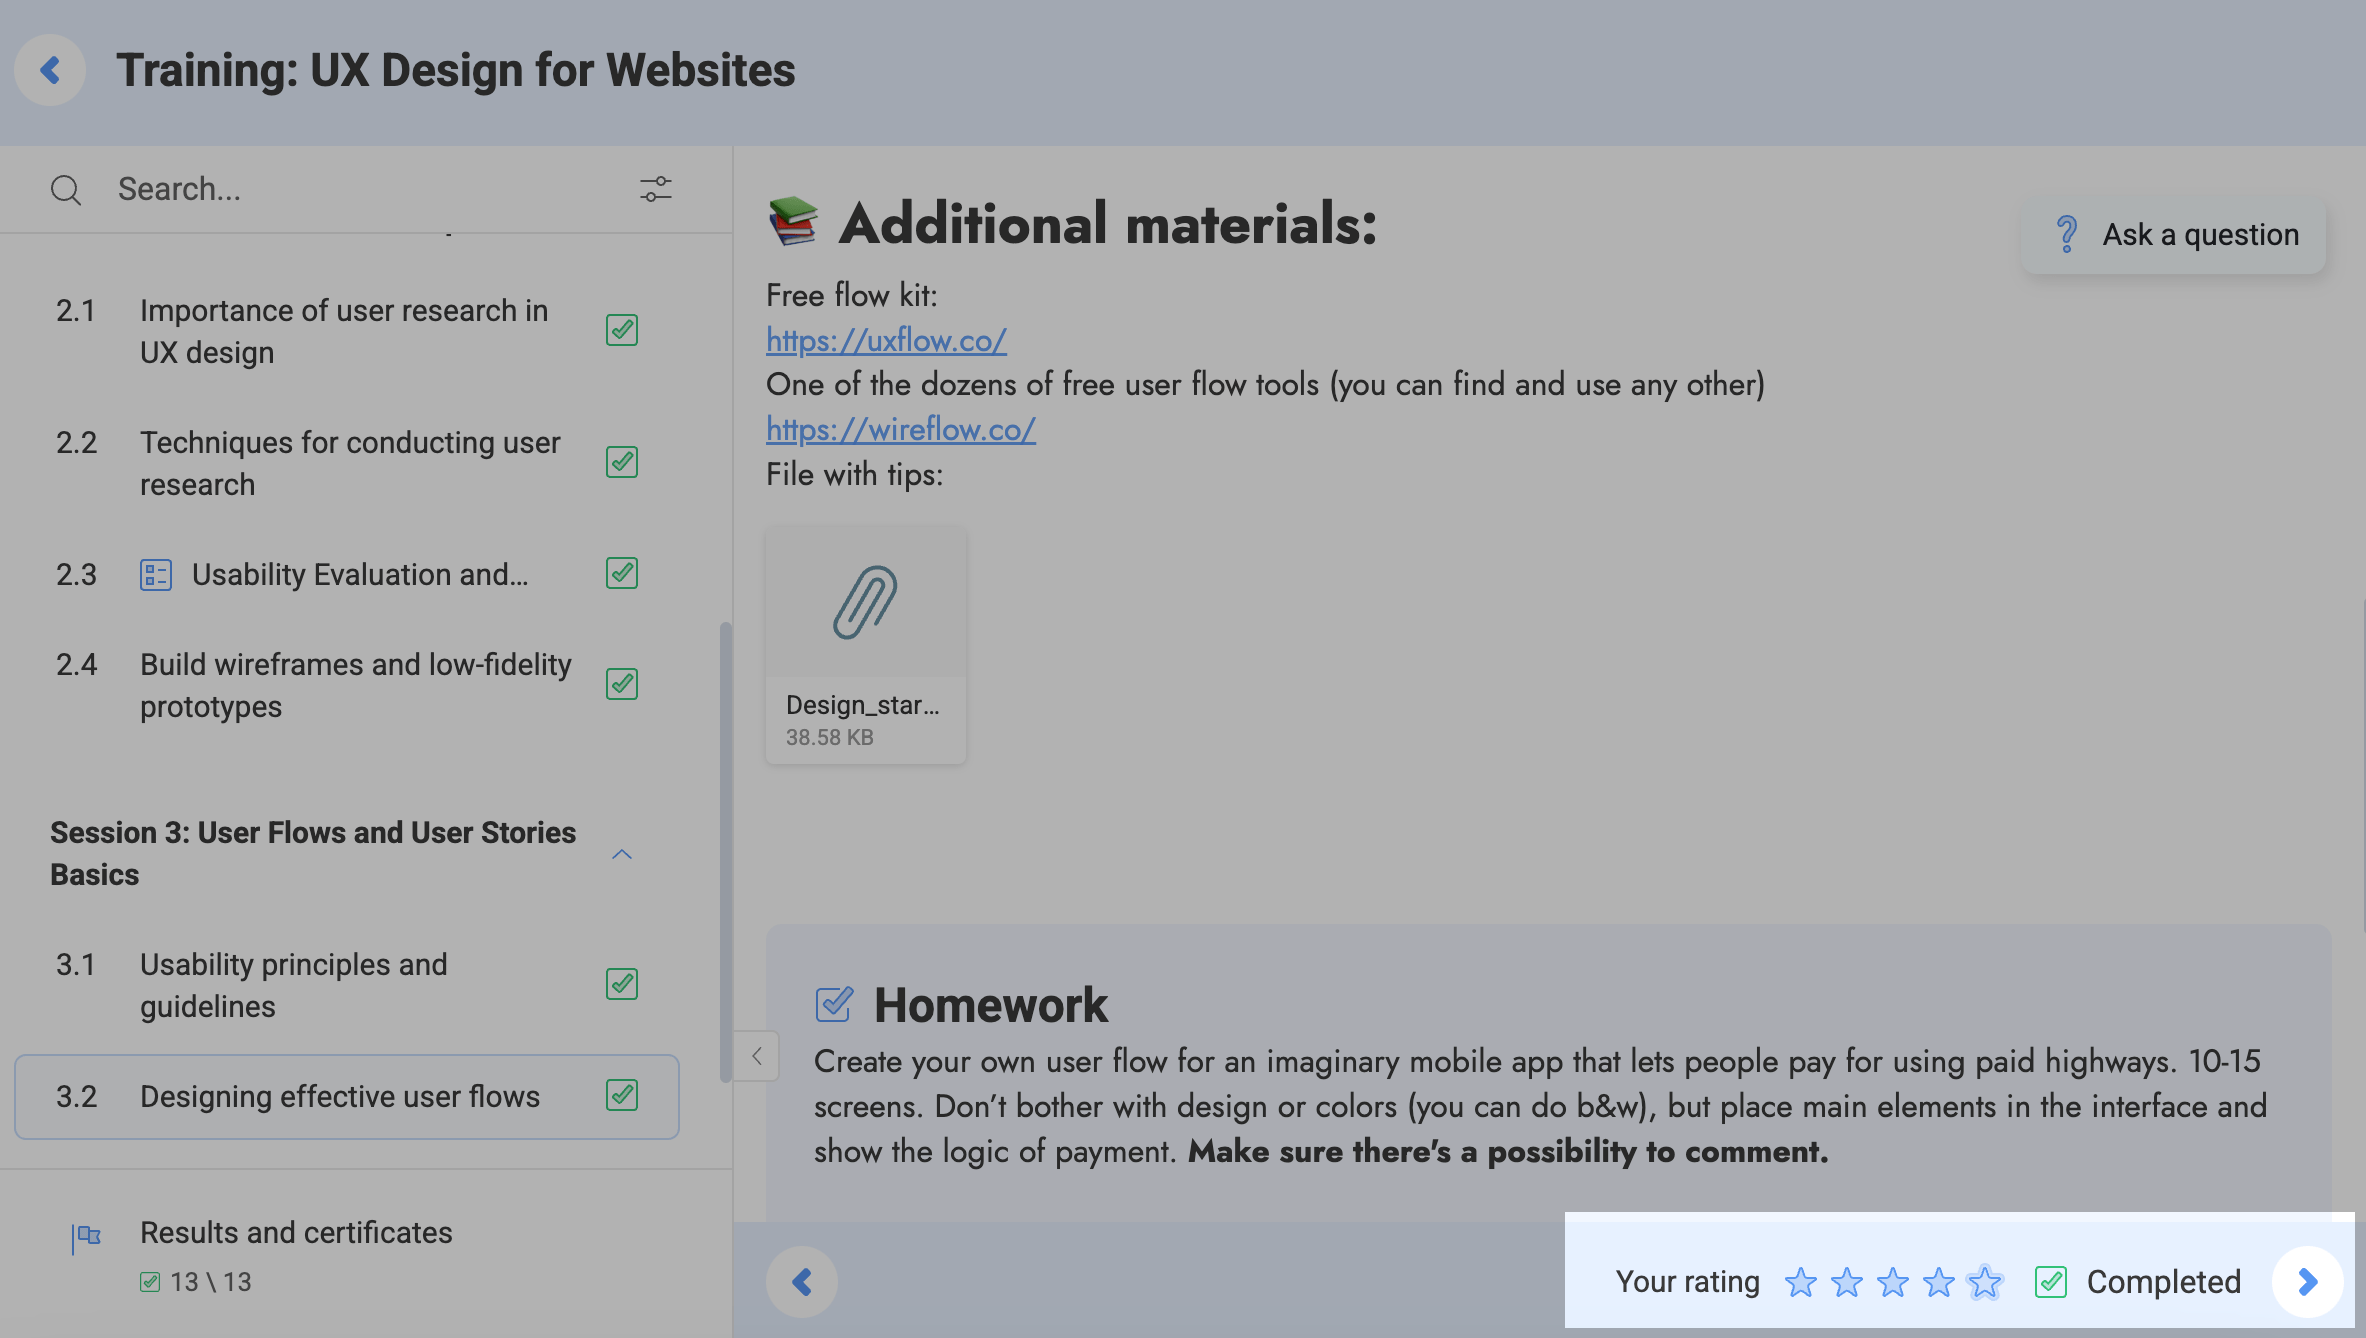Go to the next lesson arrow
The image size is (2366, 1338).
tap(2307, 1281)
